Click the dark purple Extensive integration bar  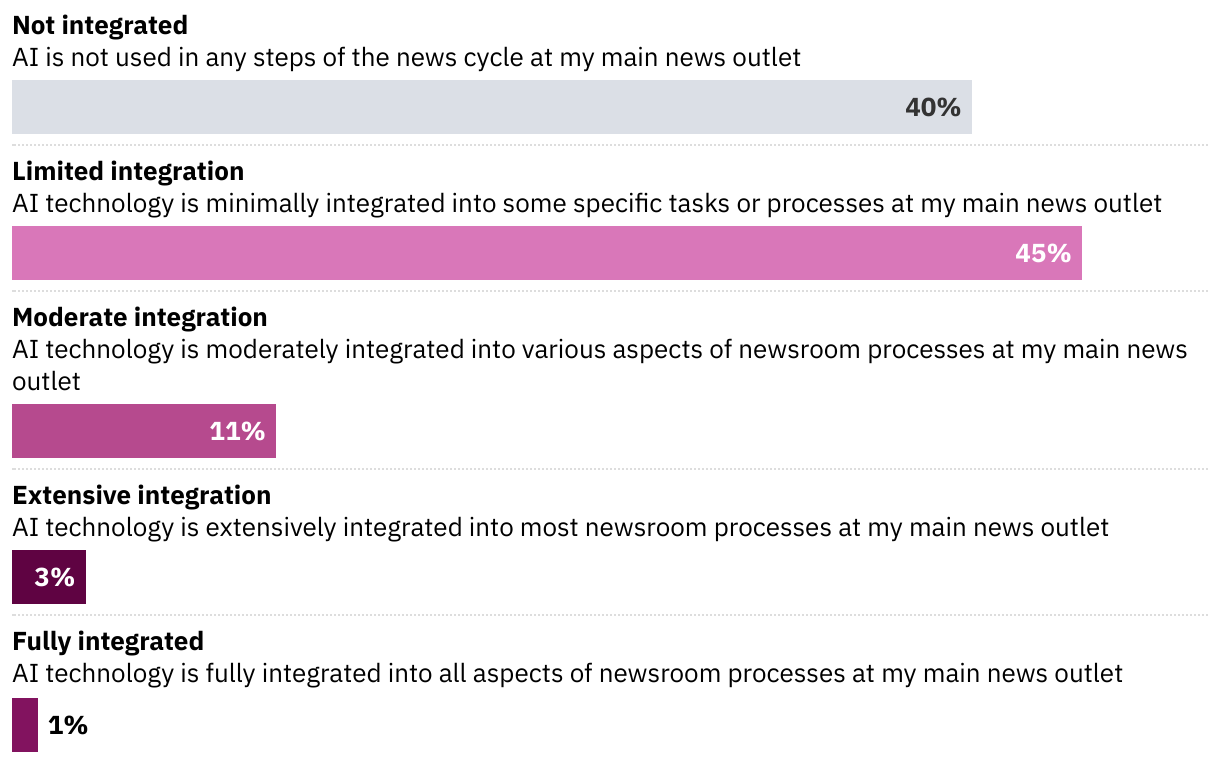pos(23,577)
